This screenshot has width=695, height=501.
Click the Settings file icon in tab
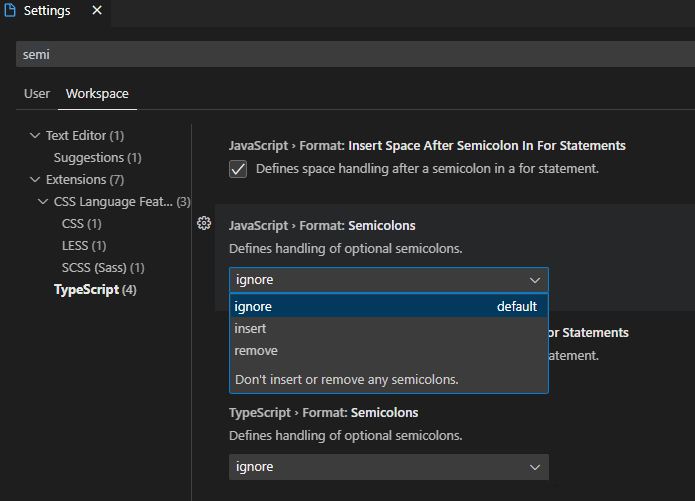[x=9, y=11]
